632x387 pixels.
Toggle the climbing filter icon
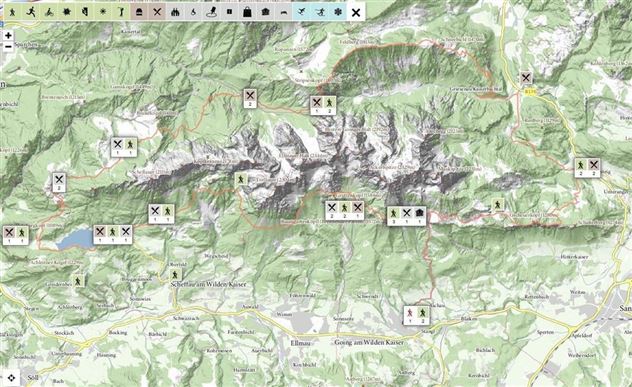coord(85,12)
